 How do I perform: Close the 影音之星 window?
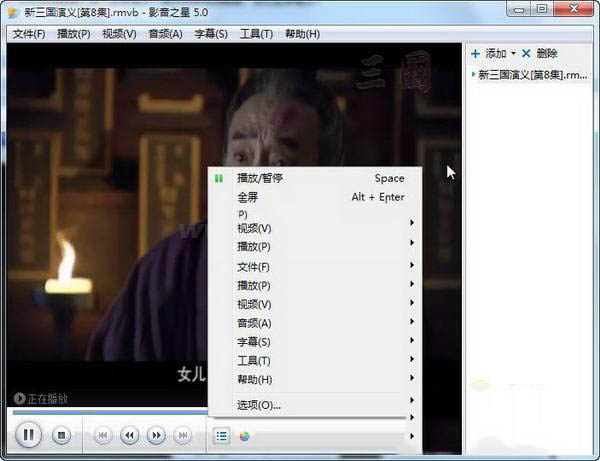pos(573,9)
